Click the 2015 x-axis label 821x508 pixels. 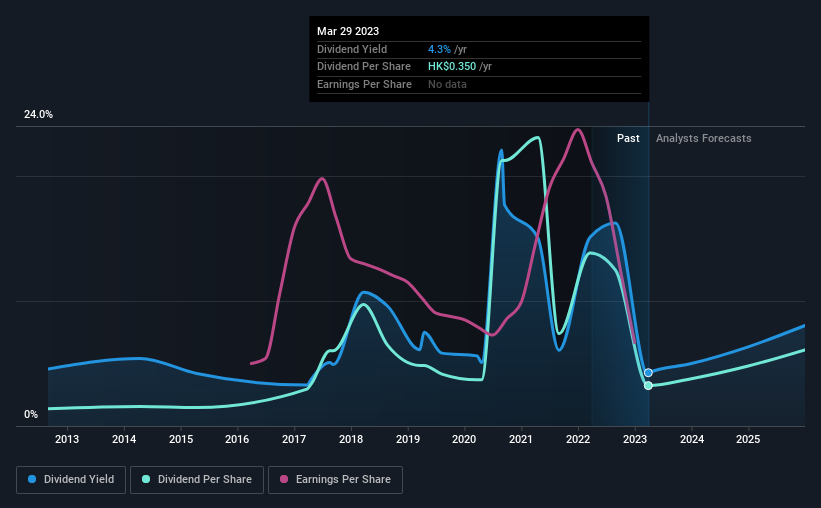coord(181,439)
